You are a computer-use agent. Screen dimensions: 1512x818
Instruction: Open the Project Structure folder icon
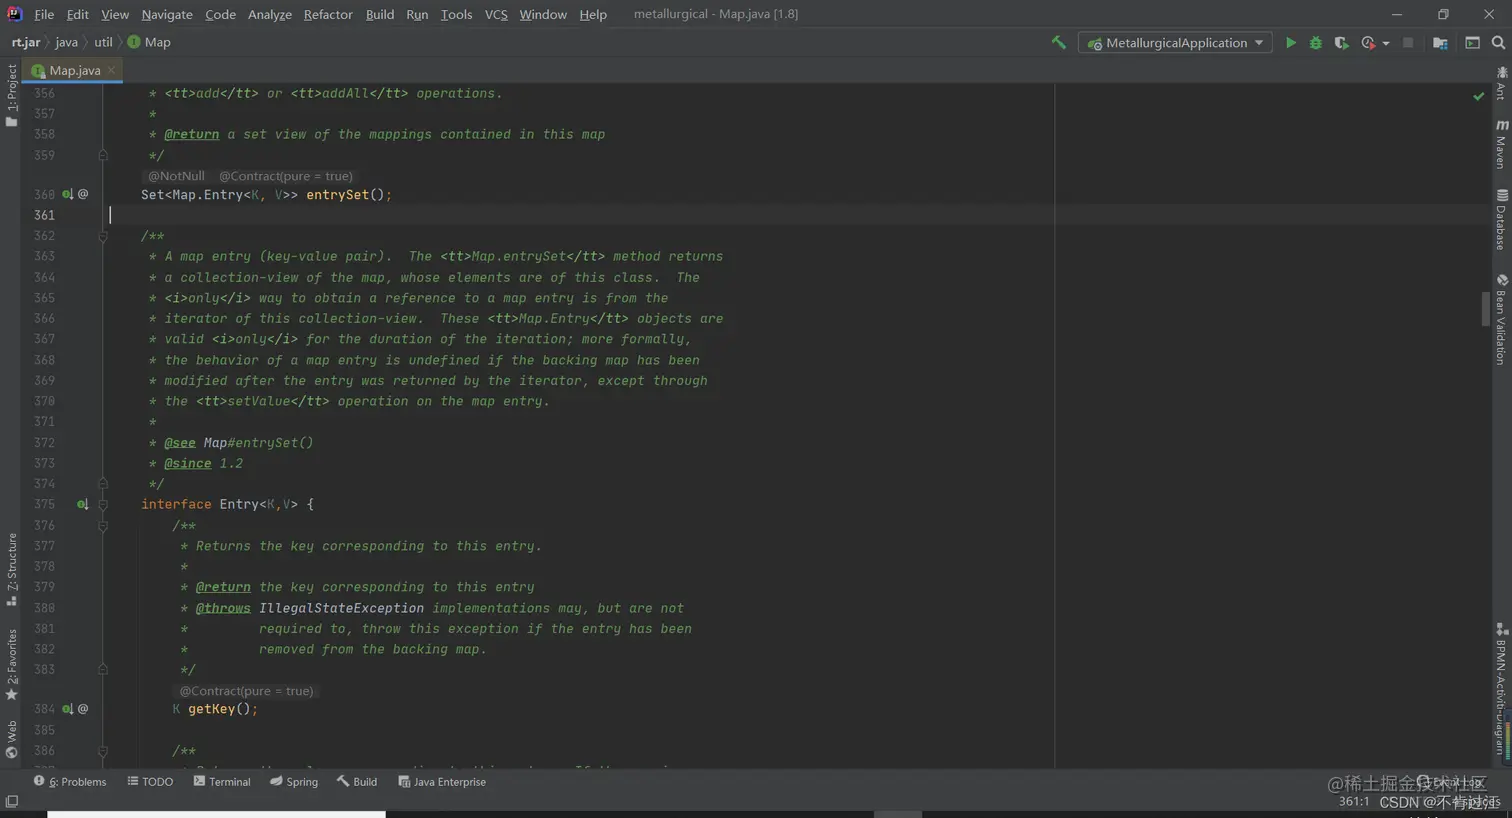(1440, 43)
